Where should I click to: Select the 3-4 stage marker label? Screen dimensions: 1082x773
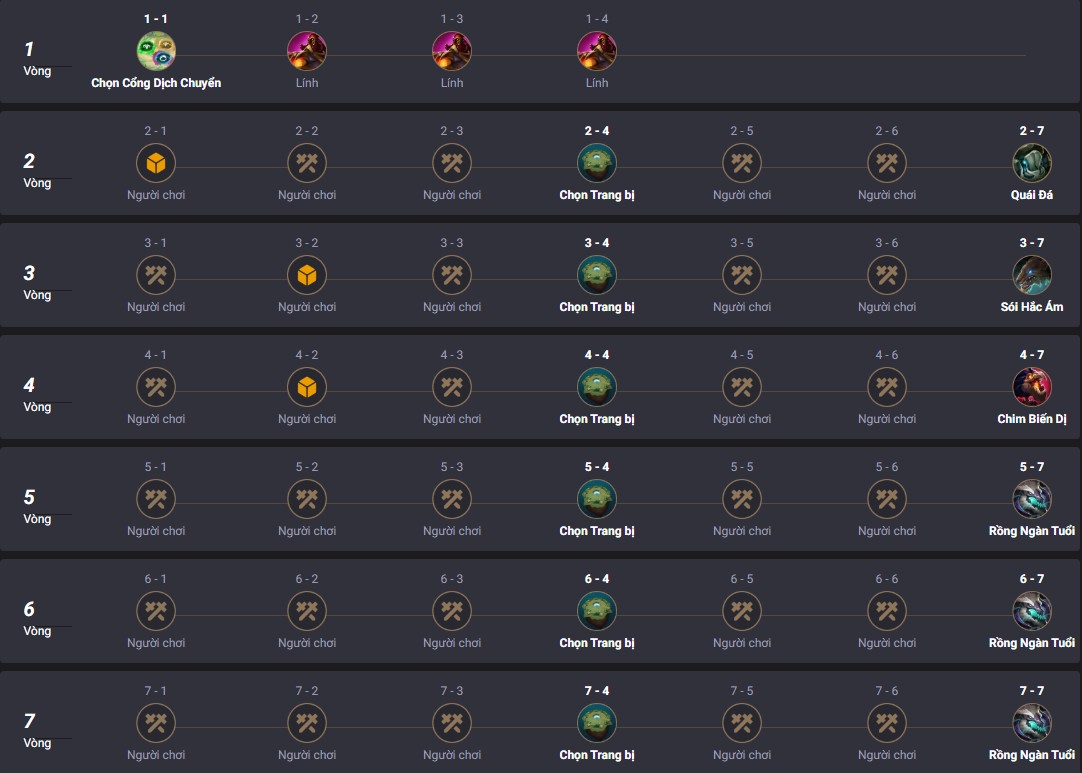pyautogui.click(x=597, y=243)
